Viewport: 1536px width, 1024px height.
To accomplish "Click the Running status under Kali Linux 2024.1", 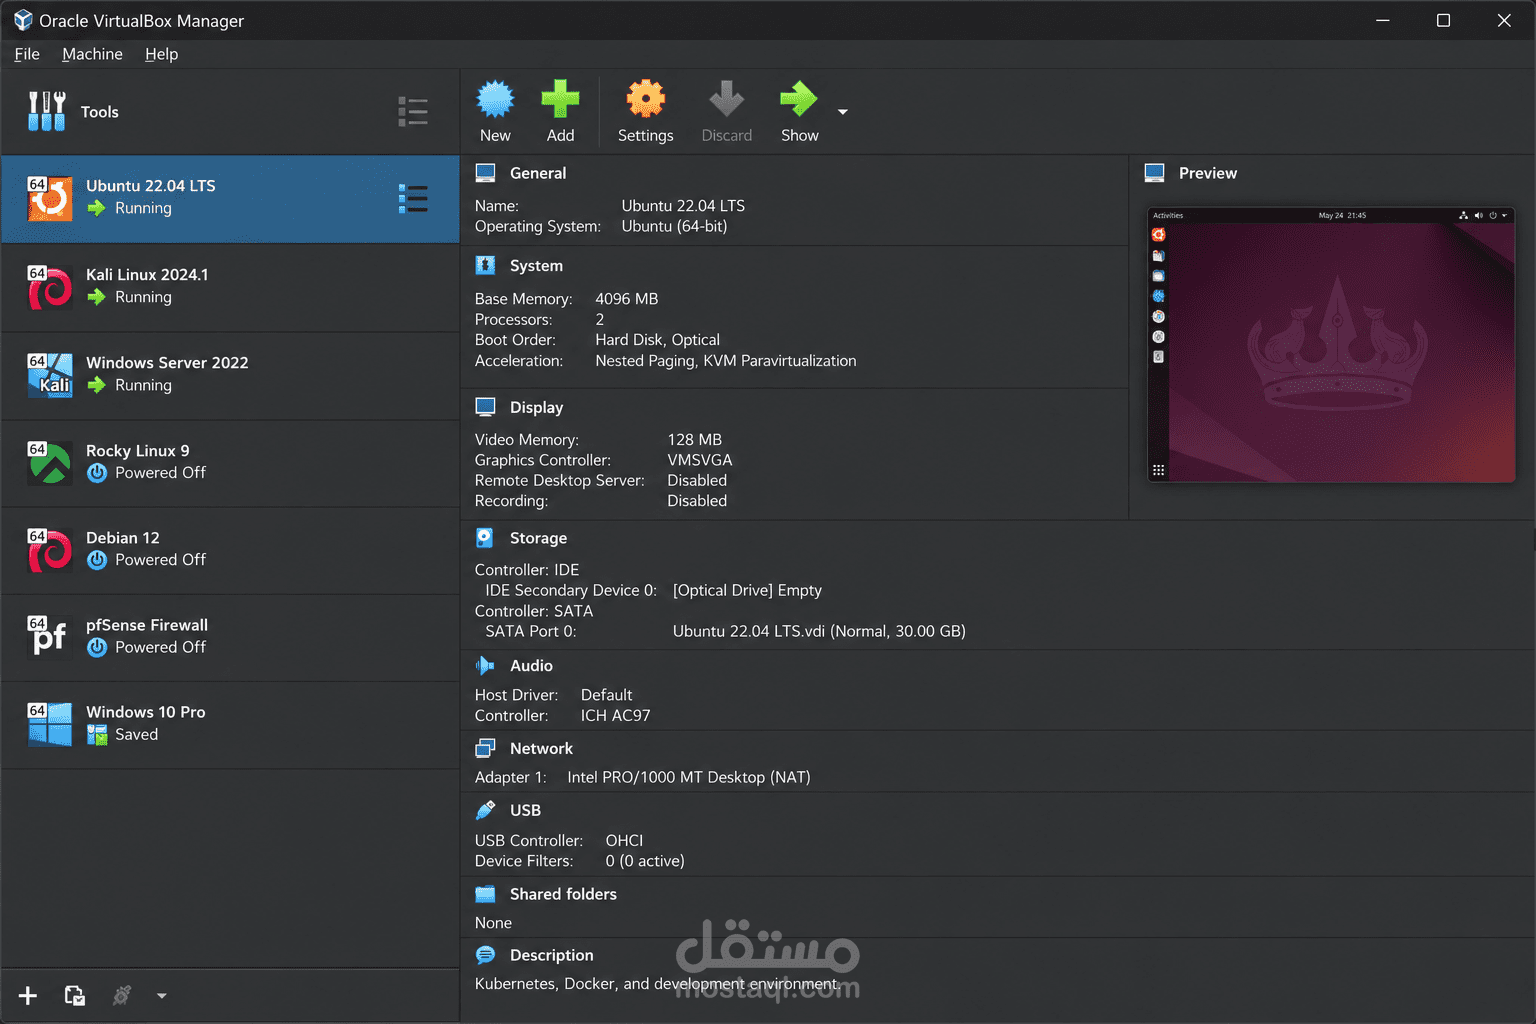I will (x=143, y=297).
